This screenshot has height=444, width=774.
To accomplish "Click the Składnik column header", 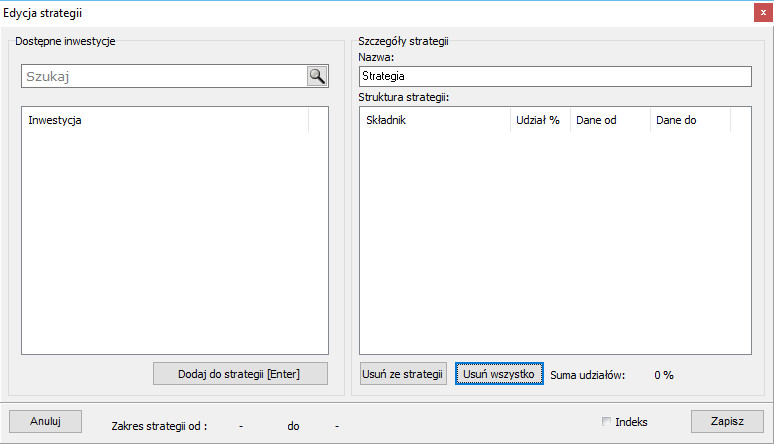I will pos(435,120).
